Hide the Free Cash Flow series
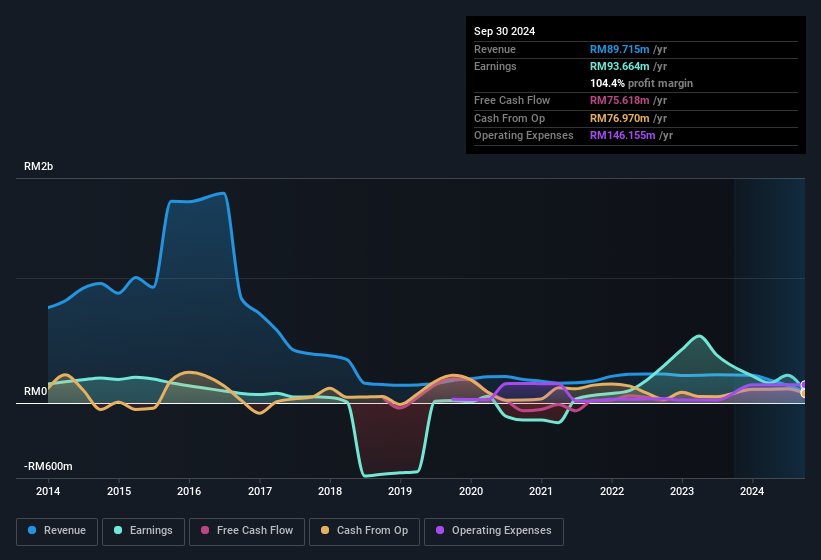 coord(249,531)
